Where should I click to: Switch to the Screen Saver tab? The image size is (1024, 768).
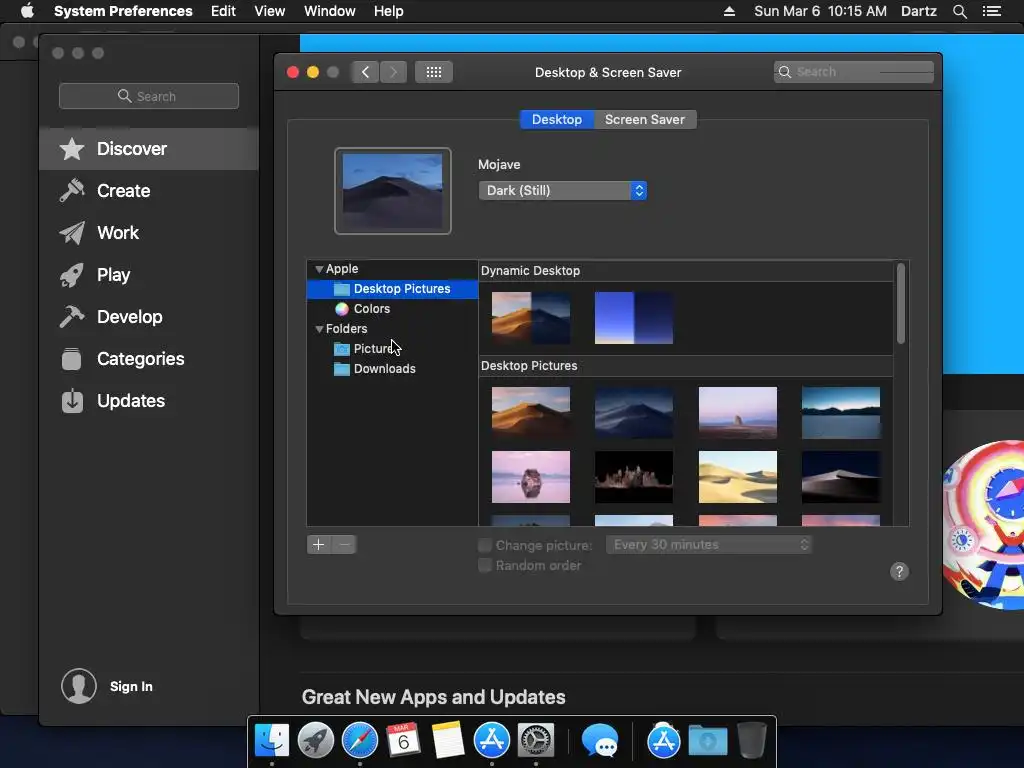(x=645, y=120)
